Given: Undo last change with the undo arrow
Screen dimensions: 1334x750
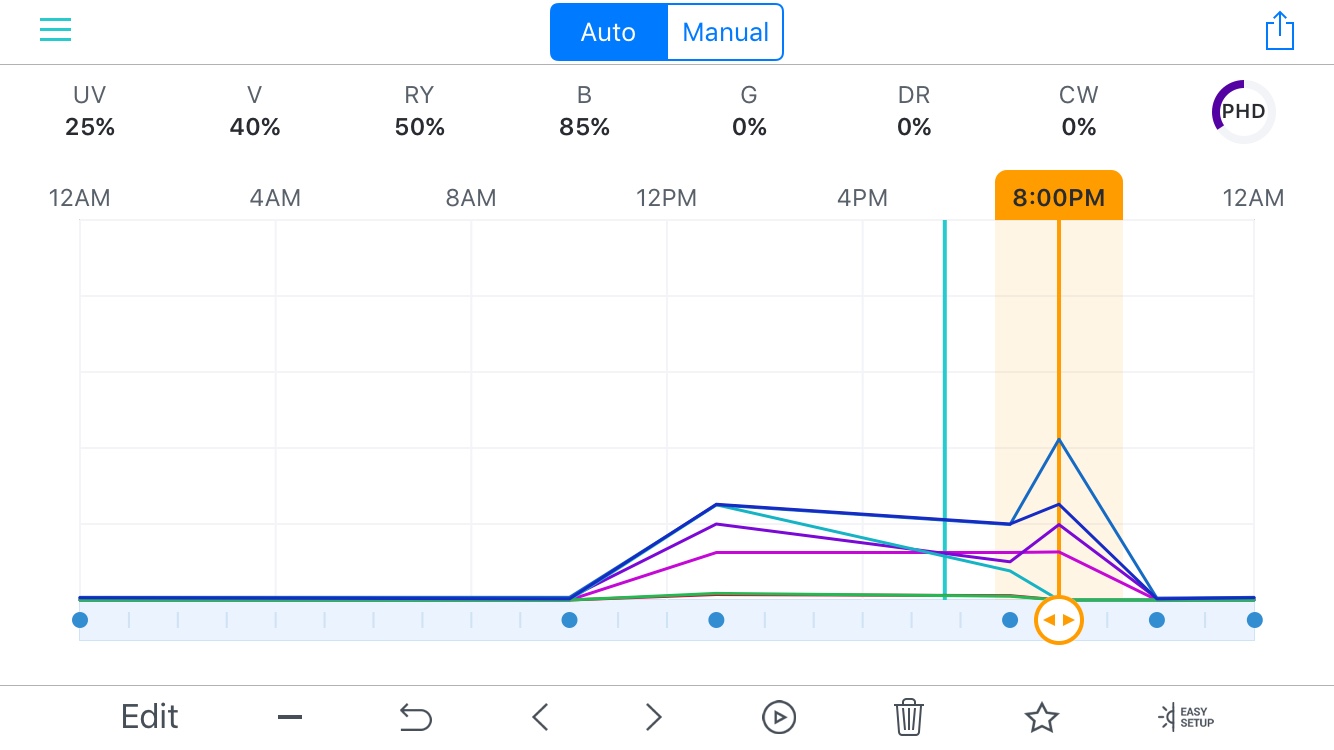Looking at the screenshot, I should coord(415,717).
